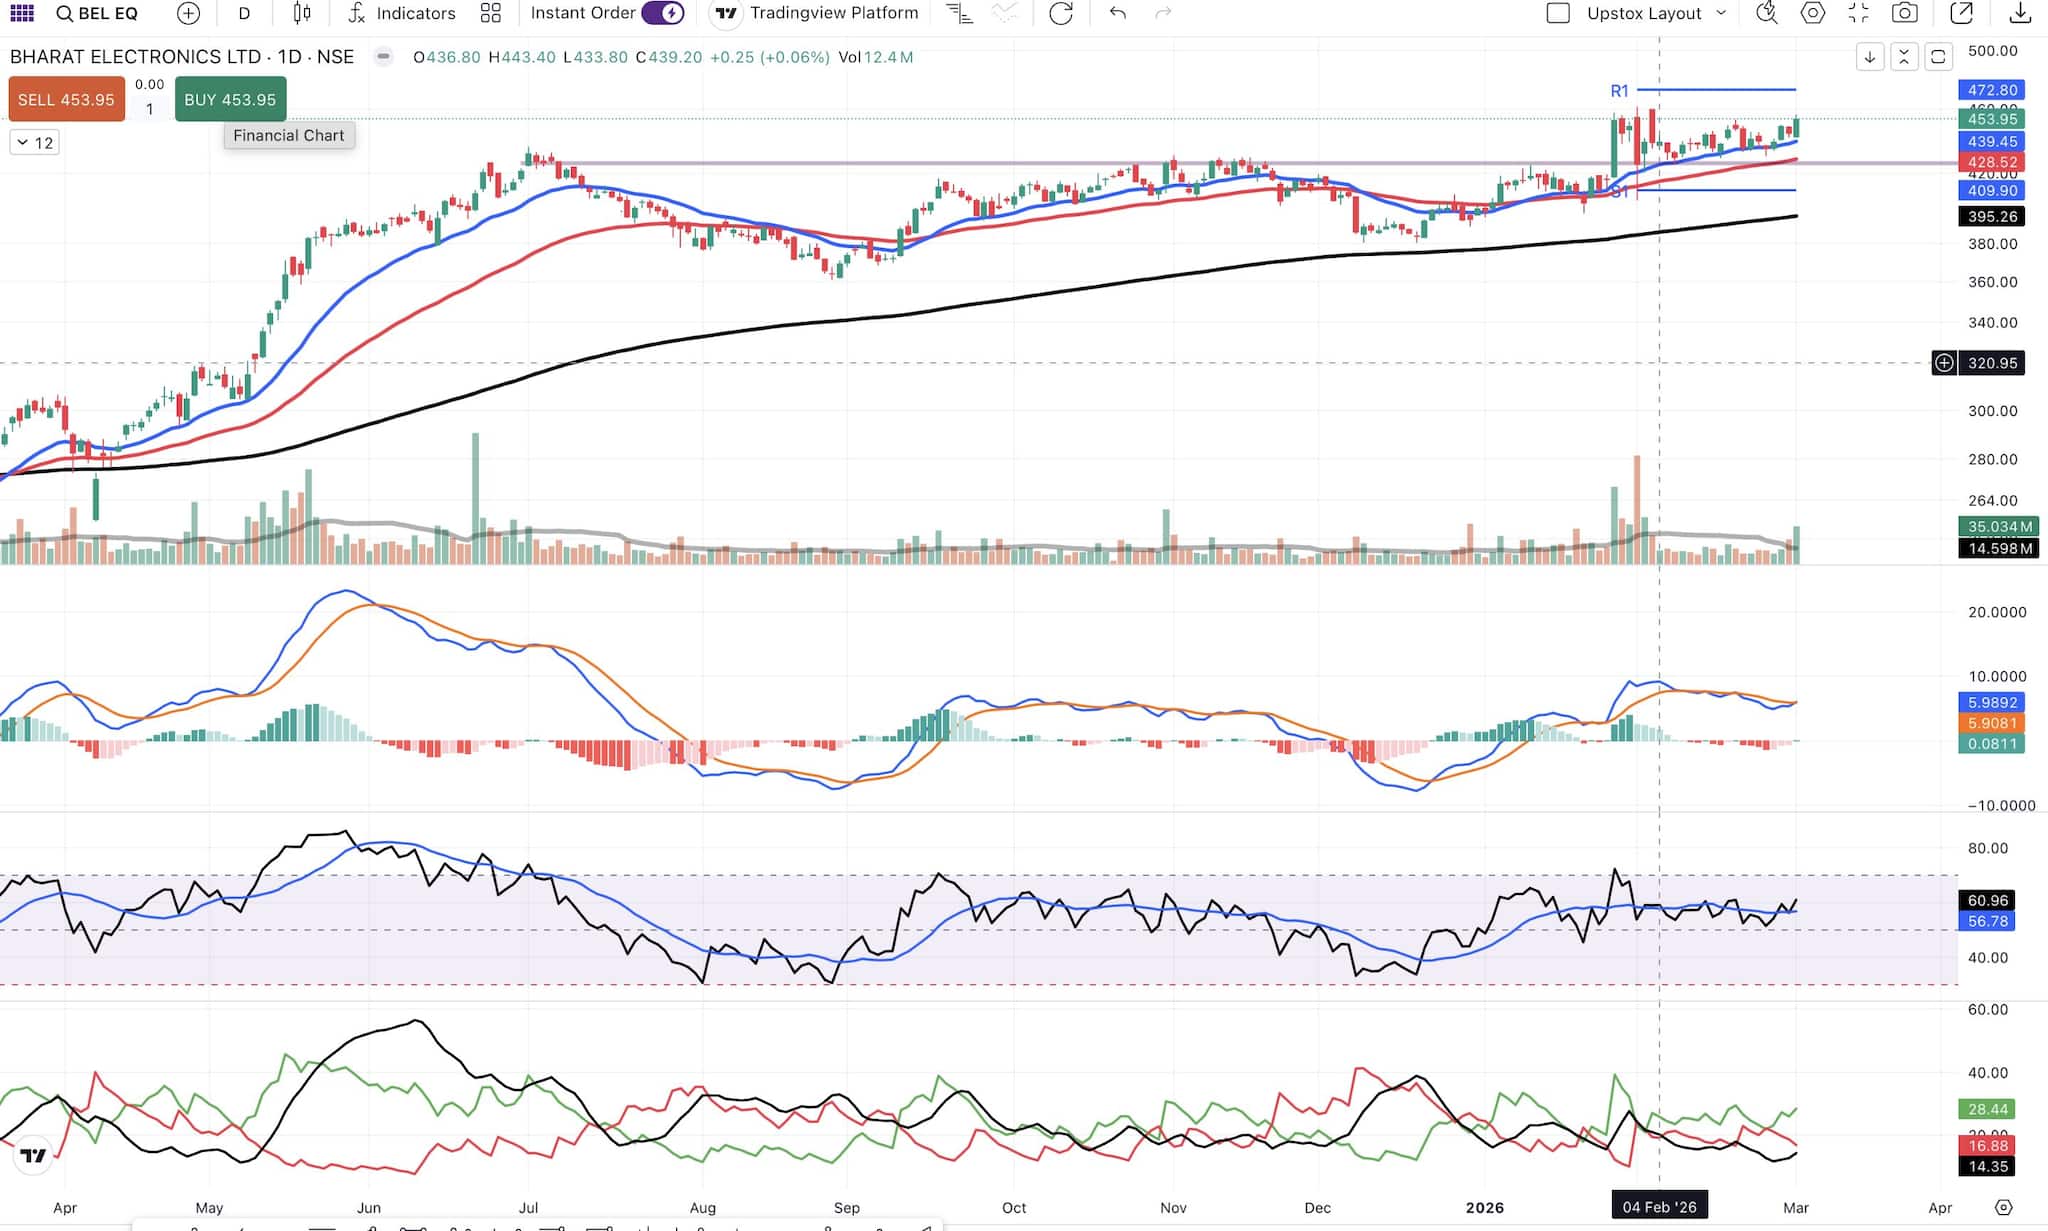Screen dimensions: 2048x1231
Task: Click the 395.26 black MA label
Action: pyautogui.click(x=1992, y=216)
